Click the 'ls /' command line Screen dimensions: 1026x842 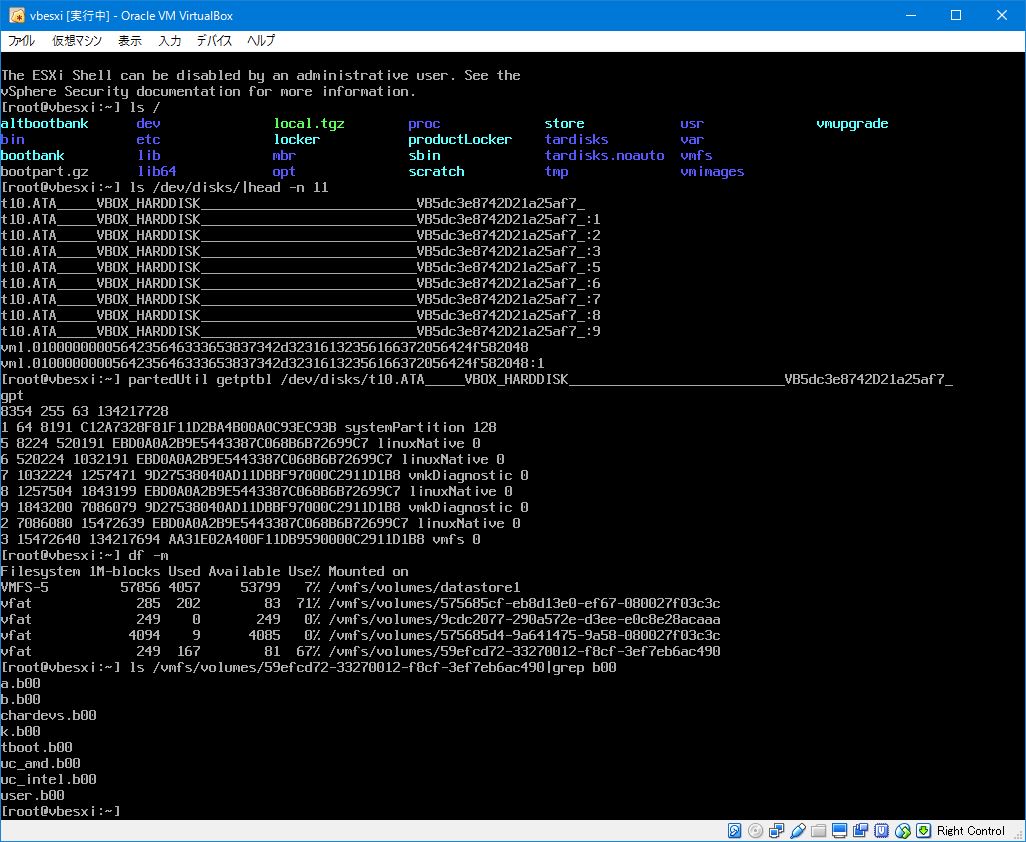[145, 107]
